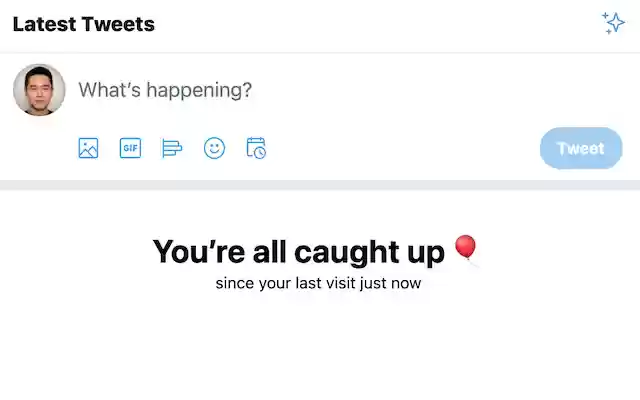Open profile by clicking the avatar photo

tap(39, 90)
